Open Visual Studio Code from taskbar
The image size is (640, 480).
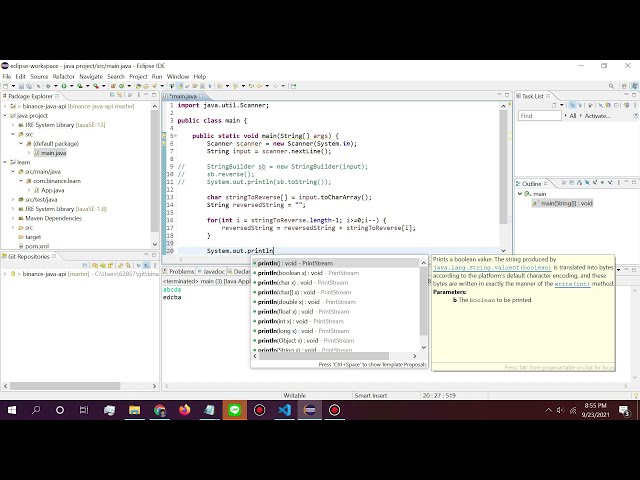(x=284, y=410)
